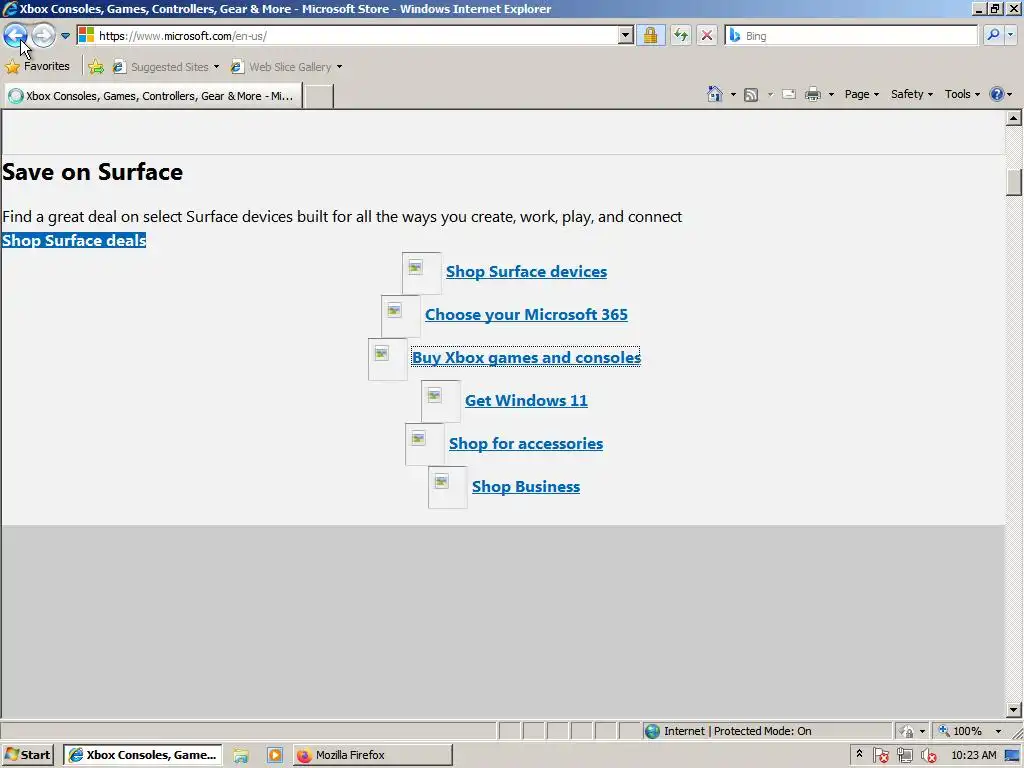Click image placeholder beside Shop for accessories
The height and width of the screenshot is (768, 1024).
point(424,445)
